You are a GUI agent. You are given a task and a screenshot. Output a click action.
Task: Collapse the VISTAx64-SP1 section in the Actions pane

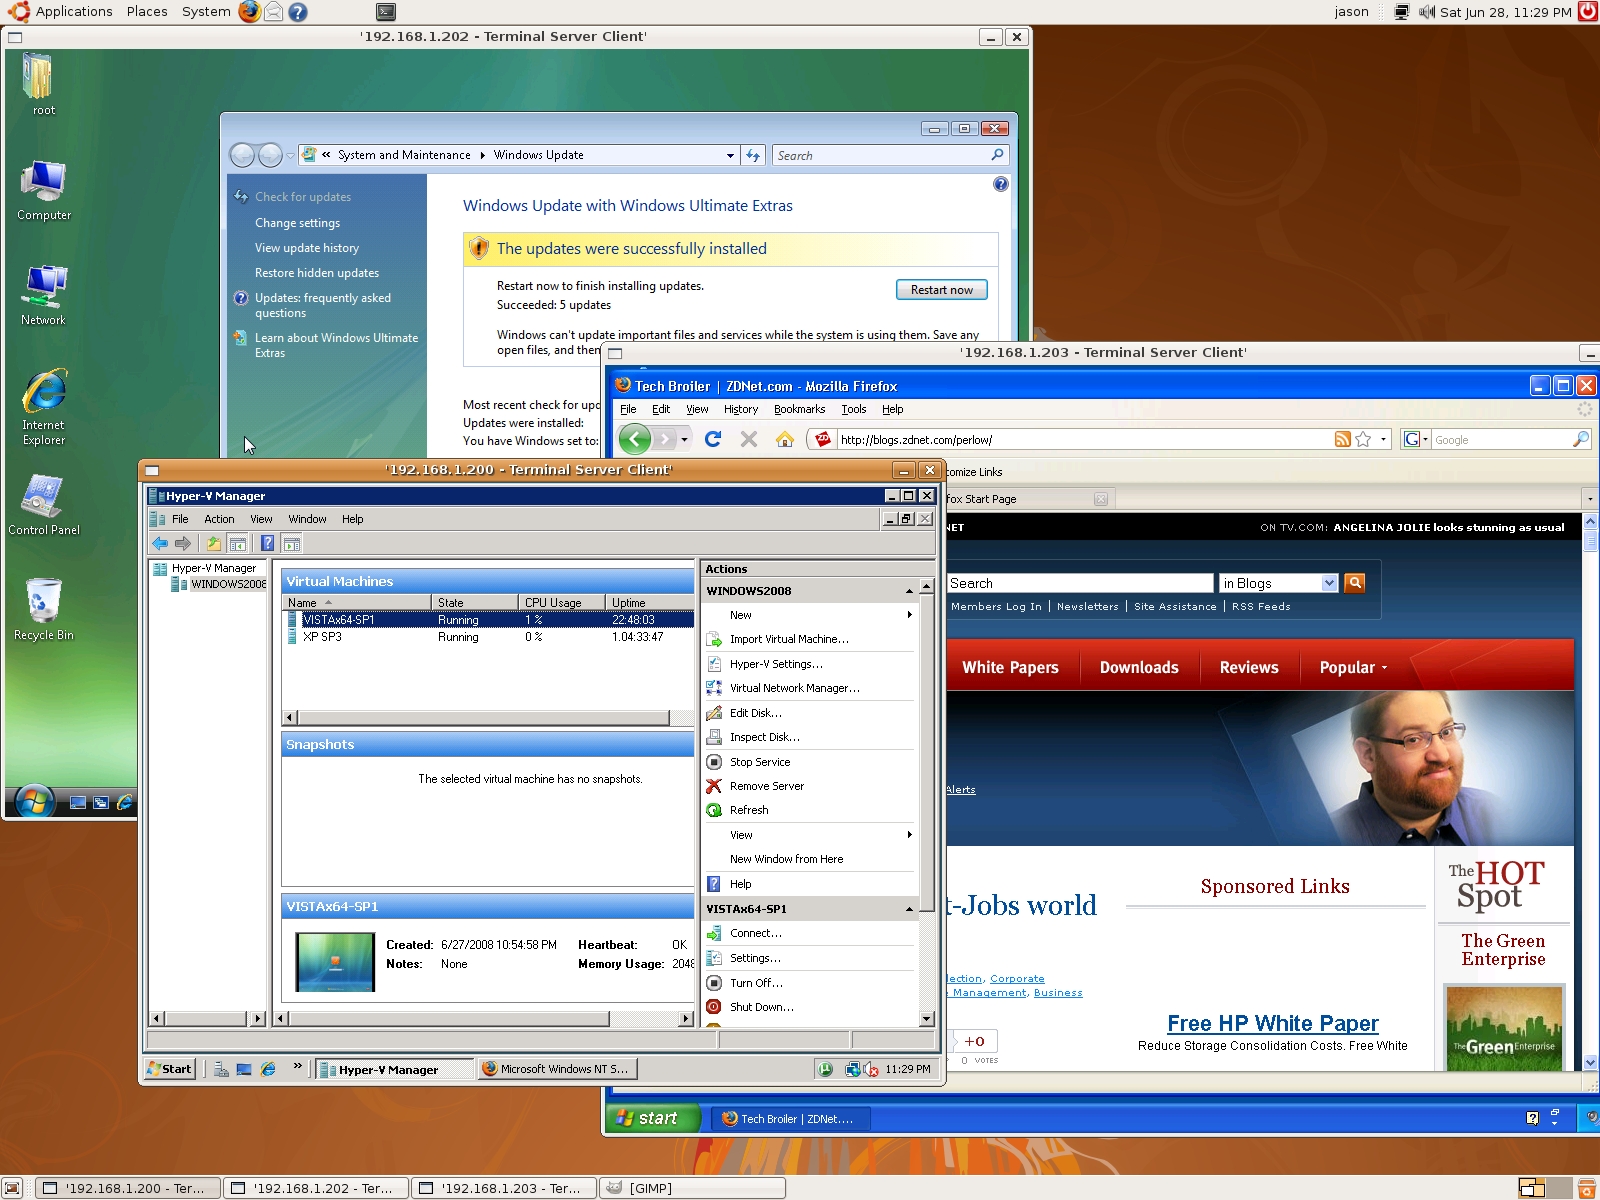pos(909,909)
